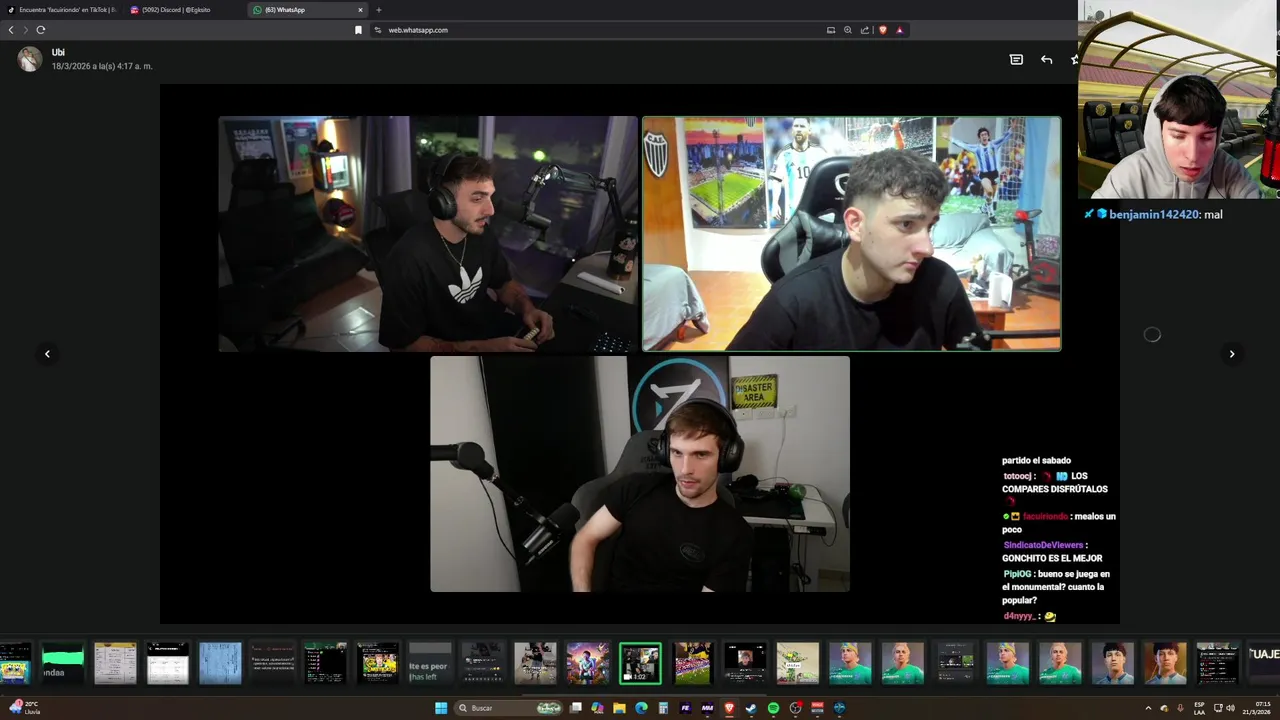Open the 'UAJE' thumbnail at strip end
This screenshot has width=1280, height=720.
pos(1264,664)
